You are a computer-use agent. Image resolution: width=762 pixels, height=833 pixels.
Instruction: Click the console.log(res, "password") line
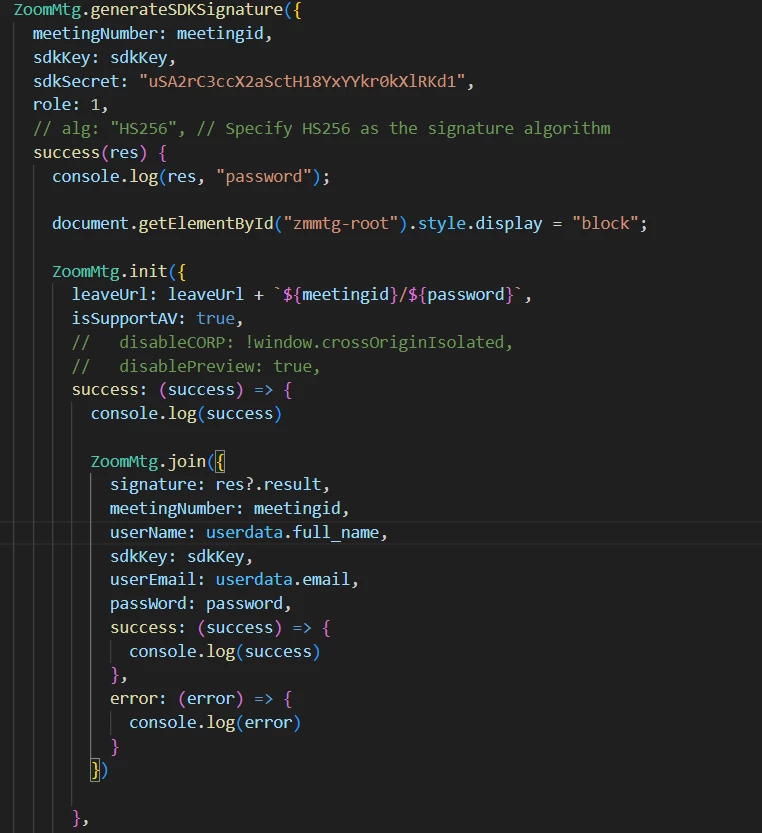[191, 176]
